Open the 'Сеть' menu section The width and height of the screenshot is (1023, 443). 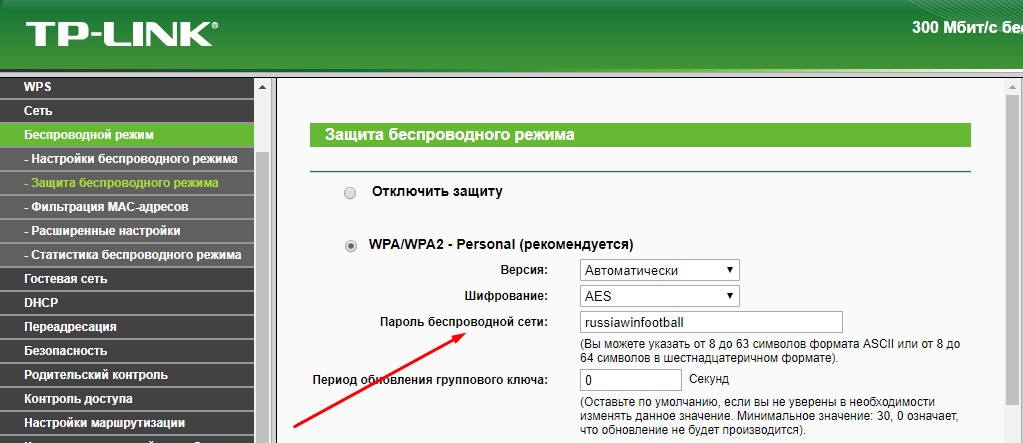pyautogui.click(x=38, y=110)
